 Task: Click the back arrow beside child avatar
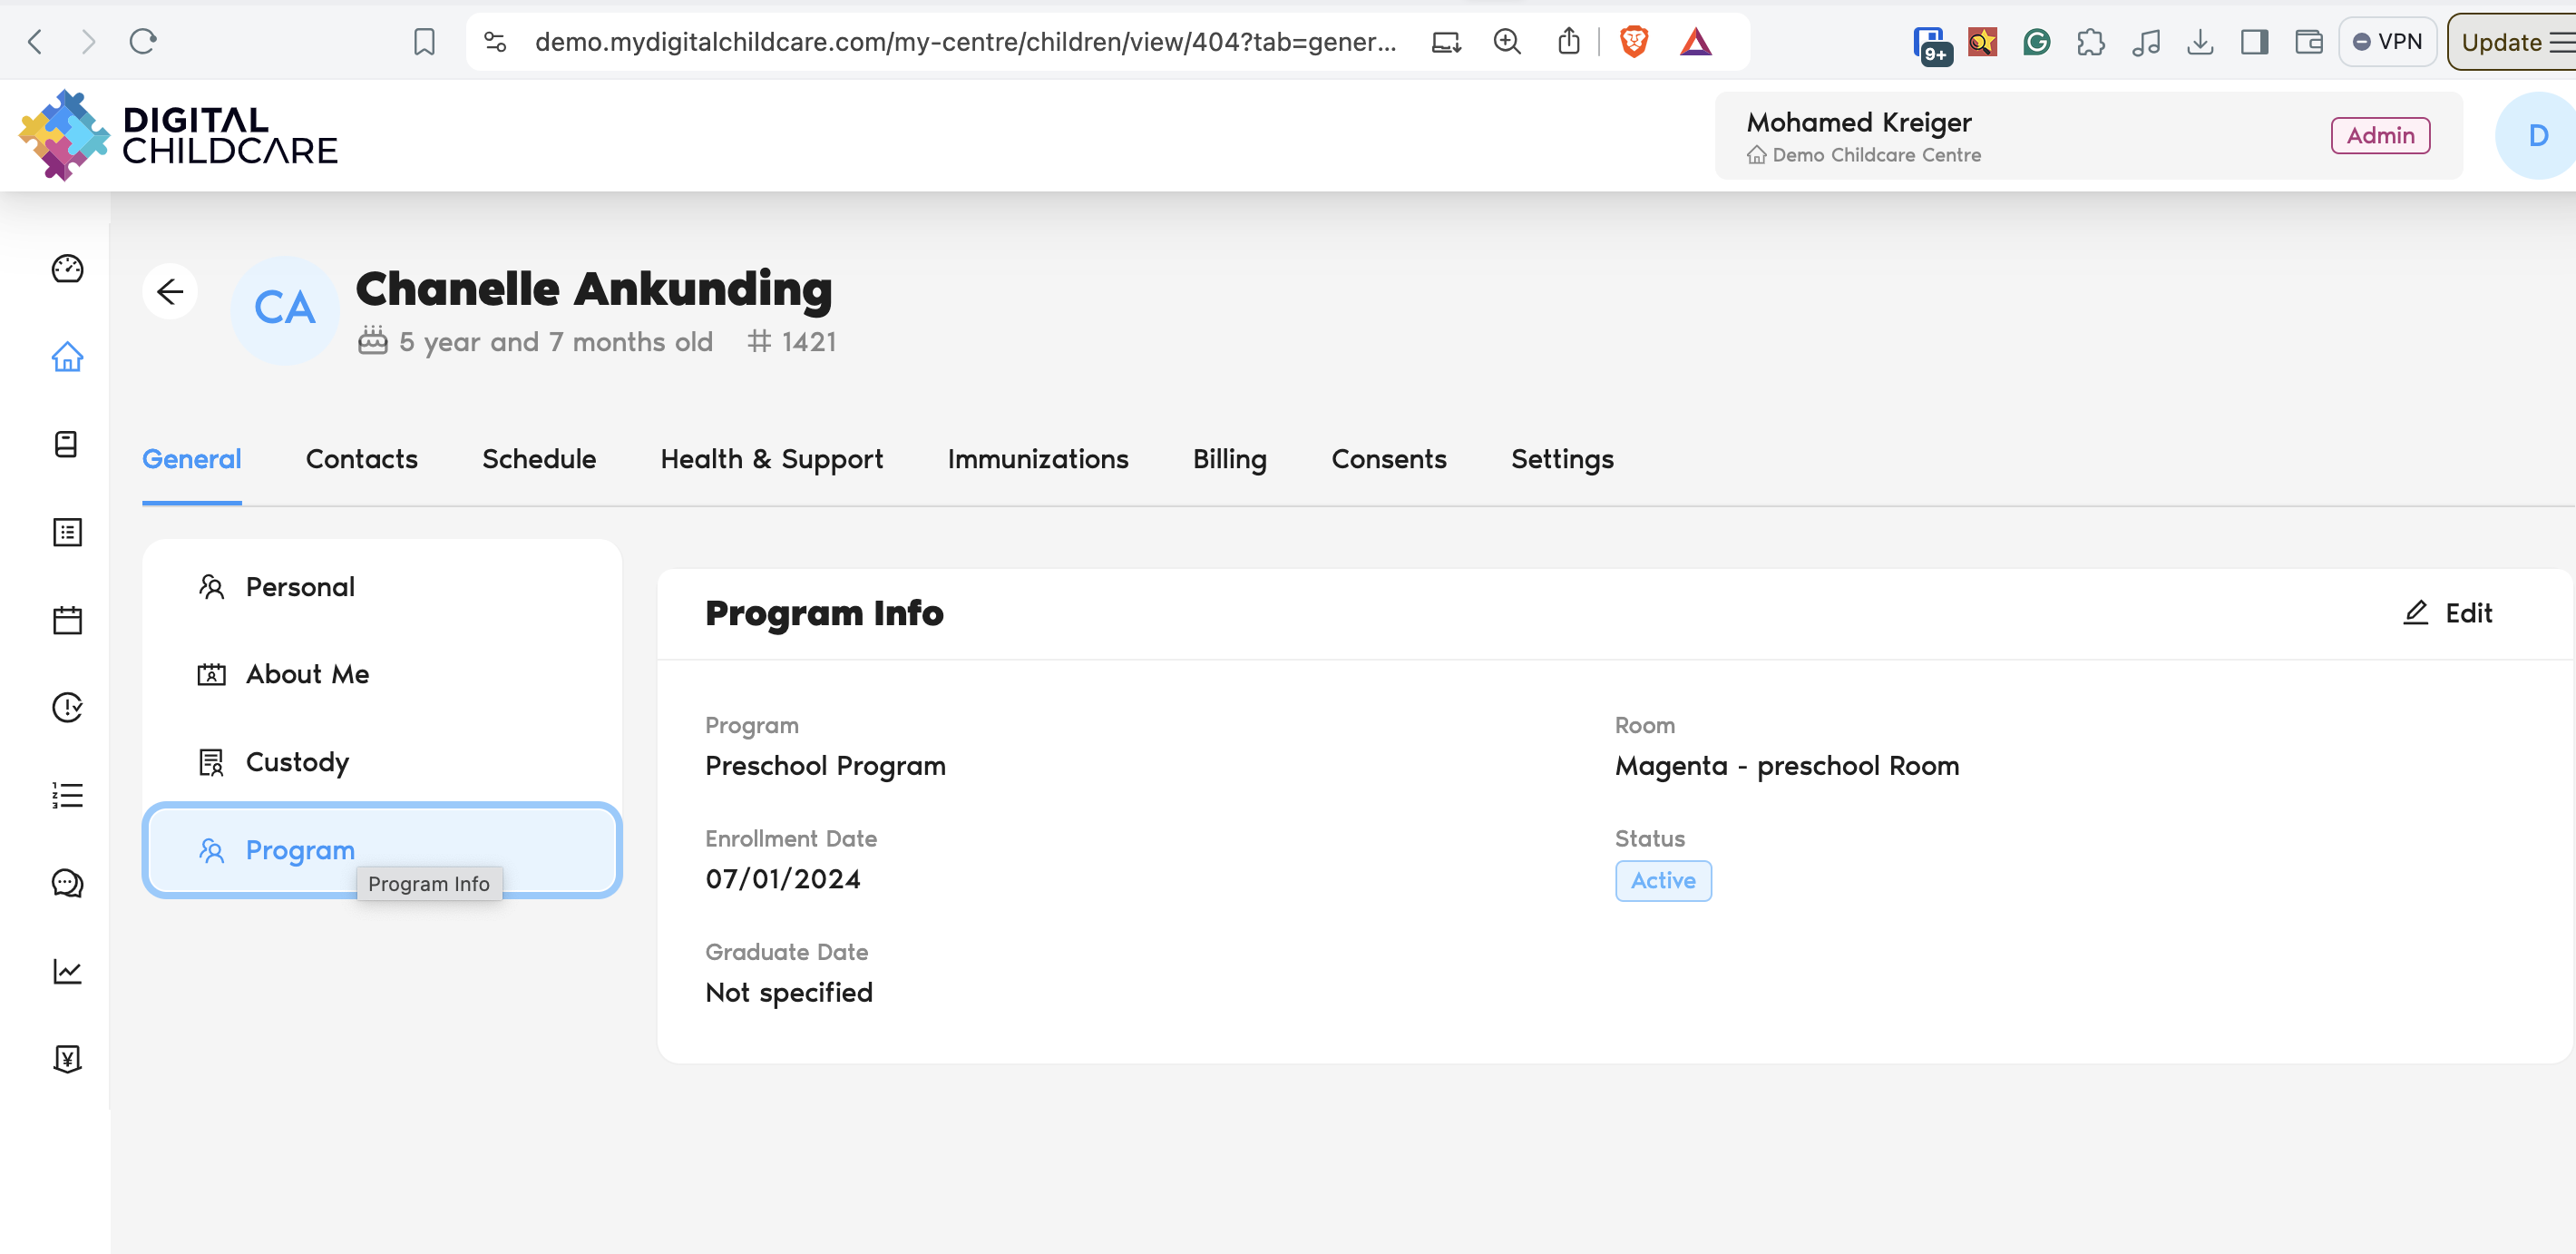pos(170,291)
